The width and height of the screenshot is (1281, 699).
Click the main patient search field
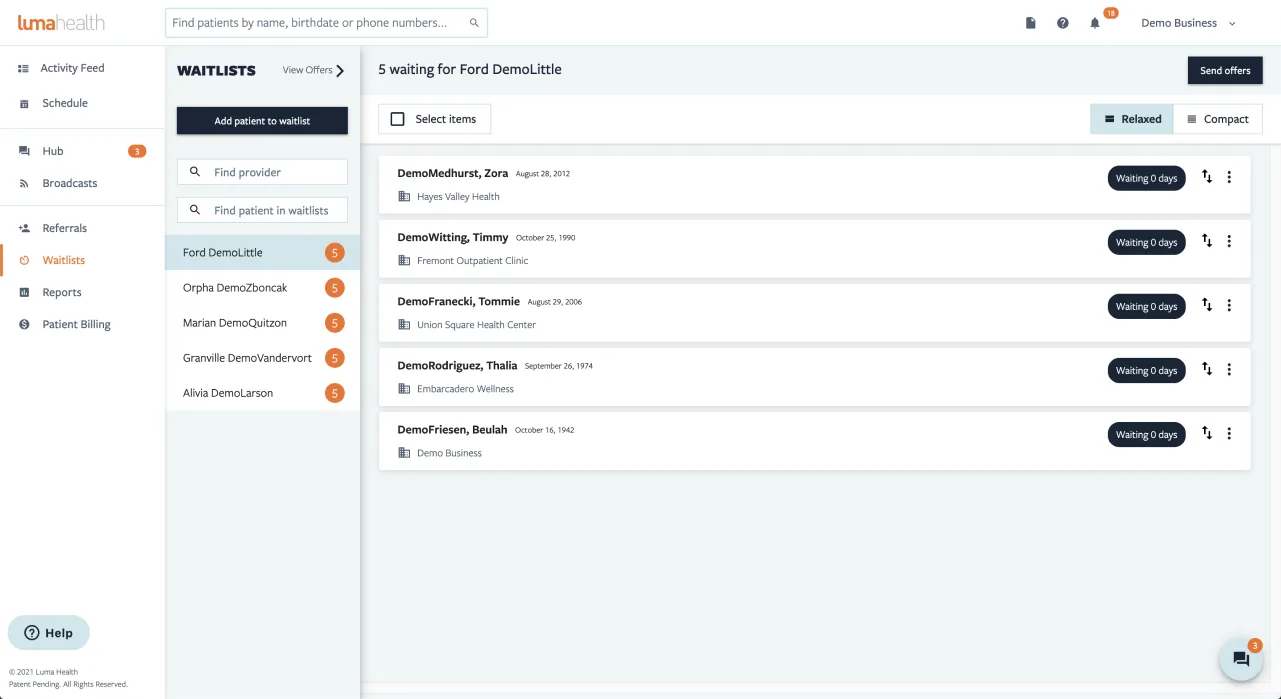(326, 23)
